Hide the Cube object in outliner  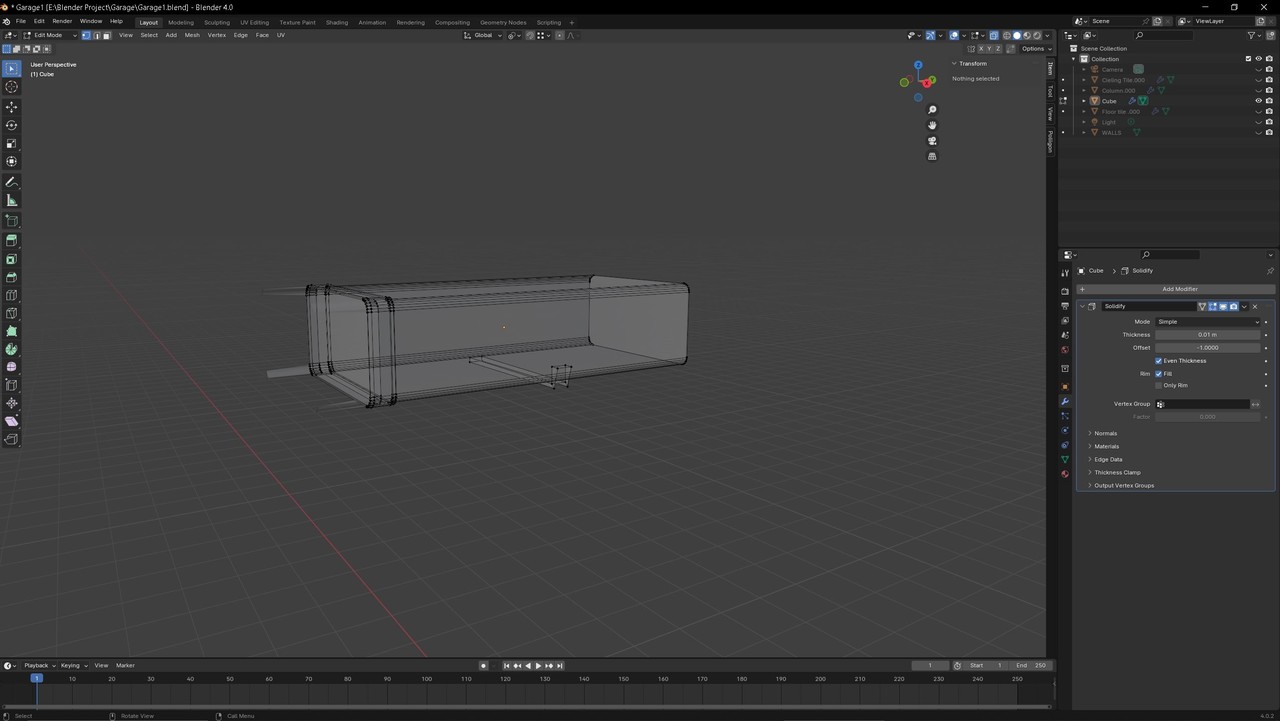point(1258,101)
